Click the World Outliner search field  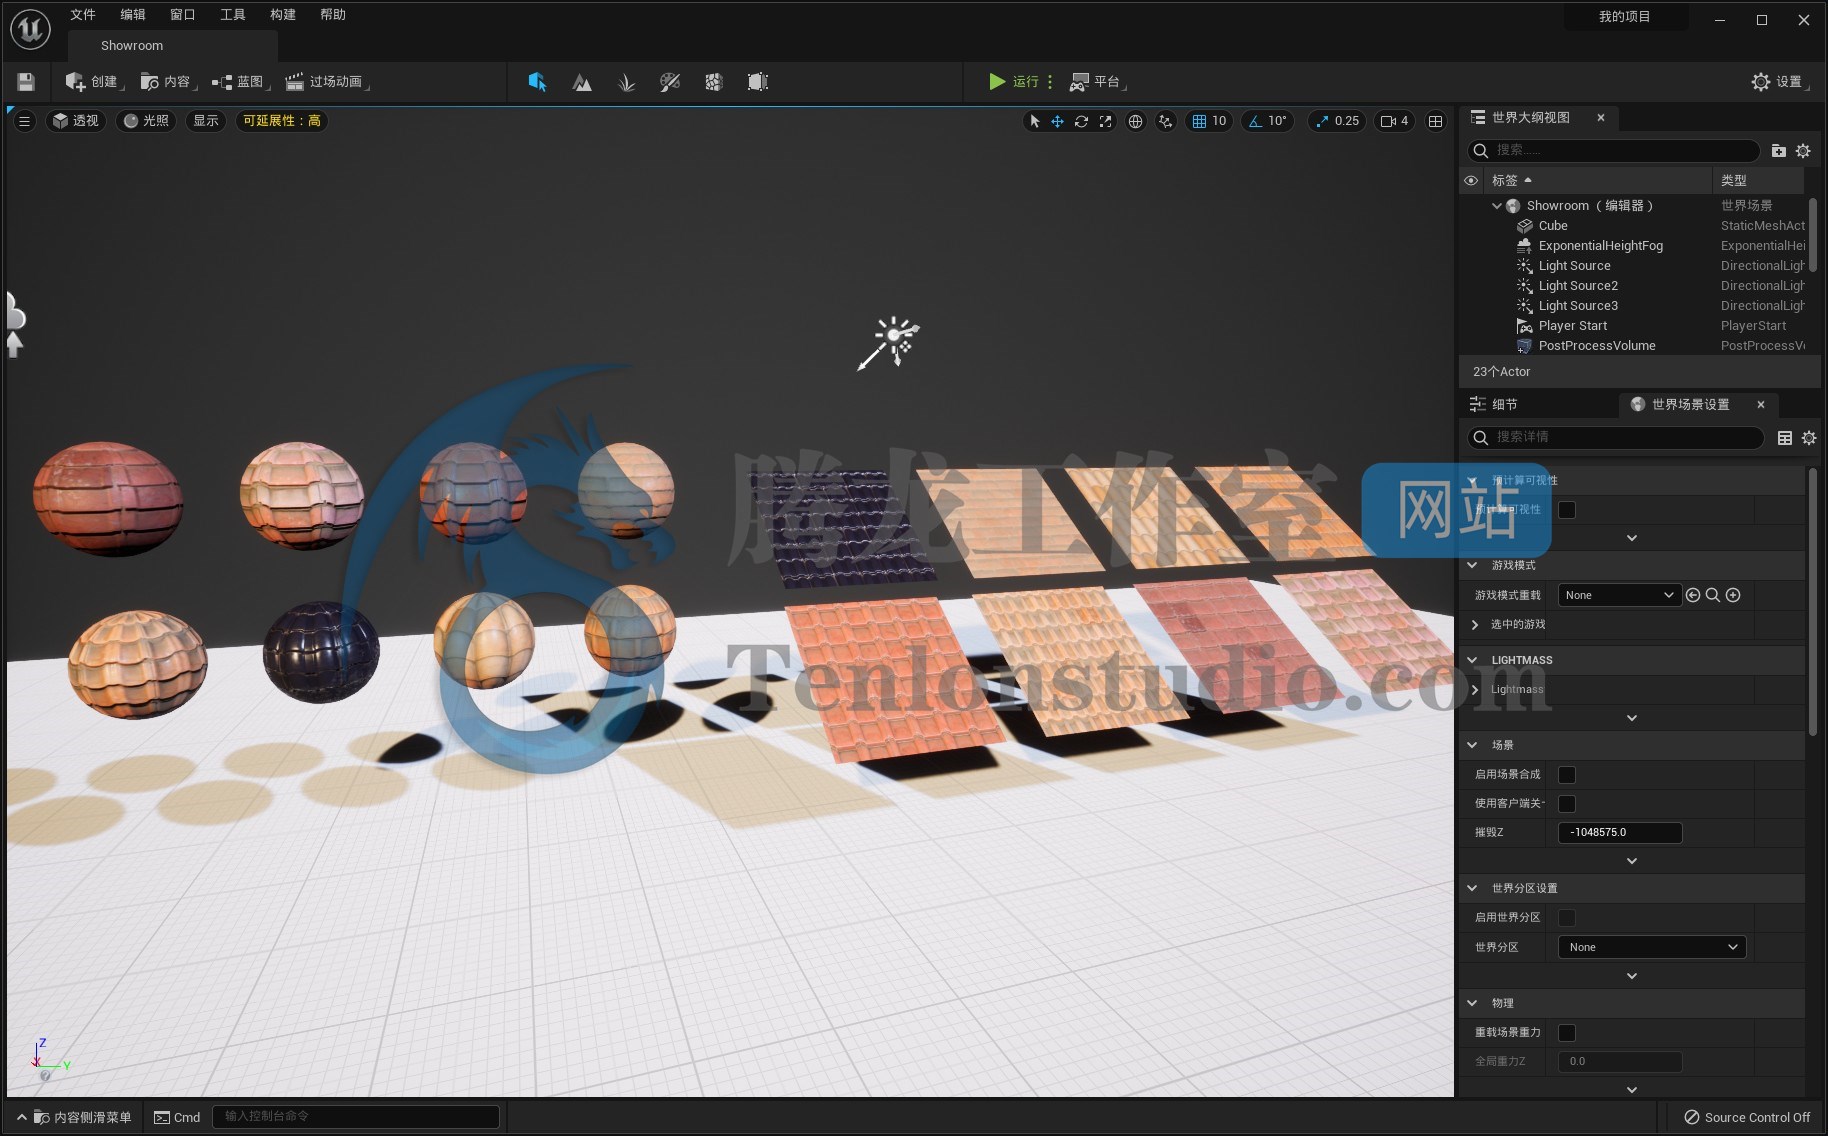[x=1612, y=150]
